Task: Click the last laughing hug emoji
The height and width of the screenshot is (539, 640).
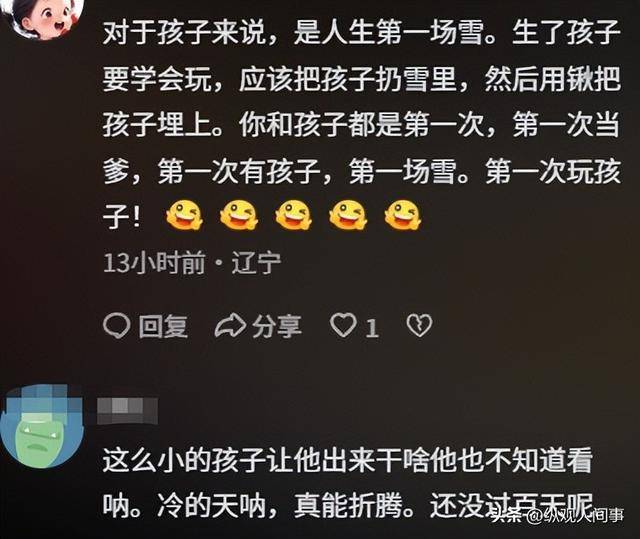Action: 403,215
